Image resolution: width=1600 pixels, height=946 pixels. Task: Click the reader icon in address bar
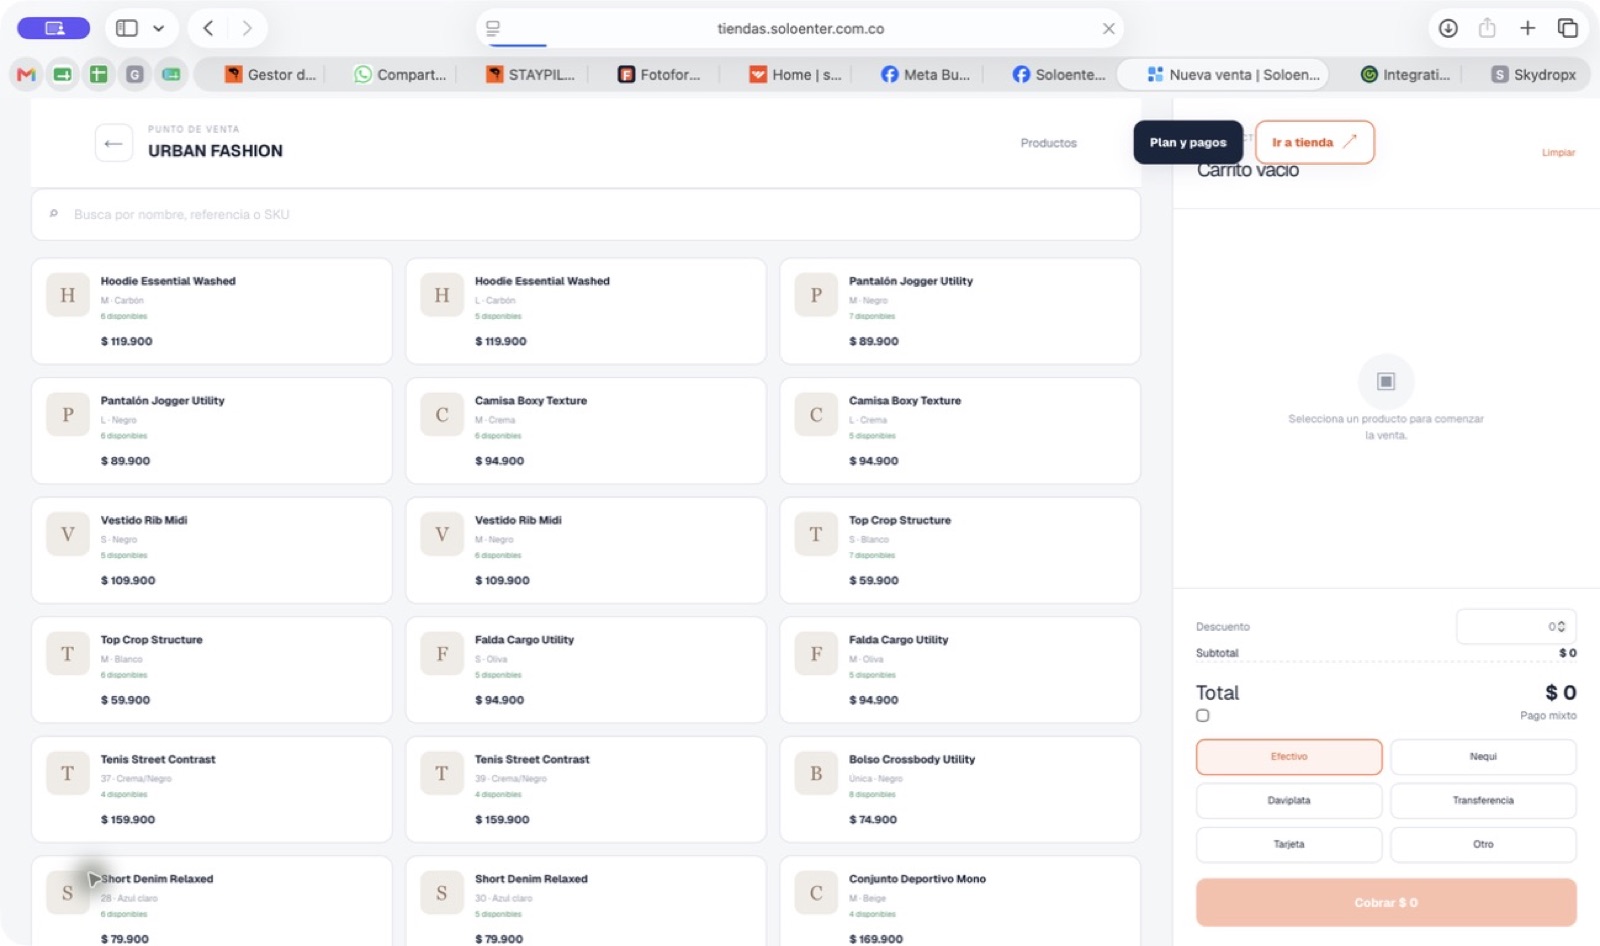493,28
